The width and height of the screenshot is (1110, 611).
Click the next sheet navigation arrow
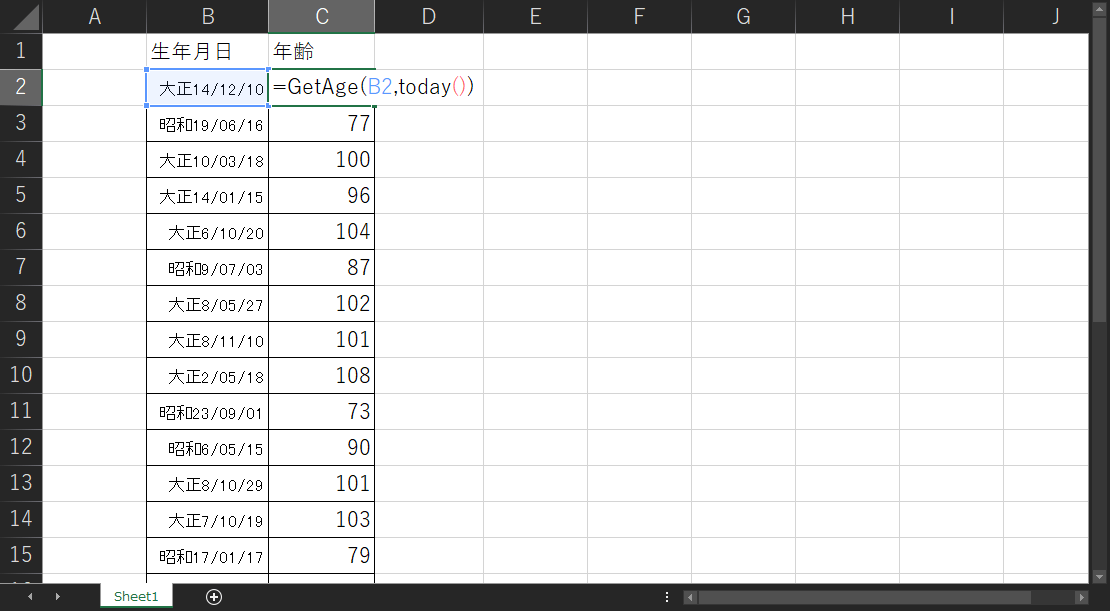click(x=58, y=597)
